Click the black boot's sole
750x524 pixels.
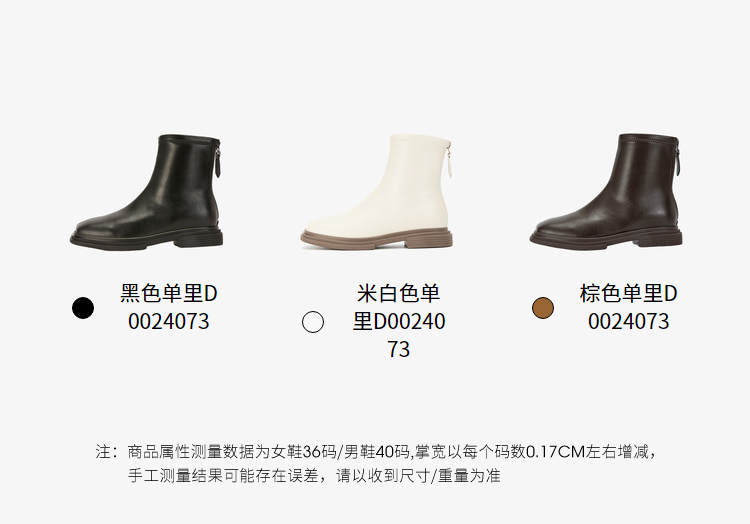pos(146,240)
